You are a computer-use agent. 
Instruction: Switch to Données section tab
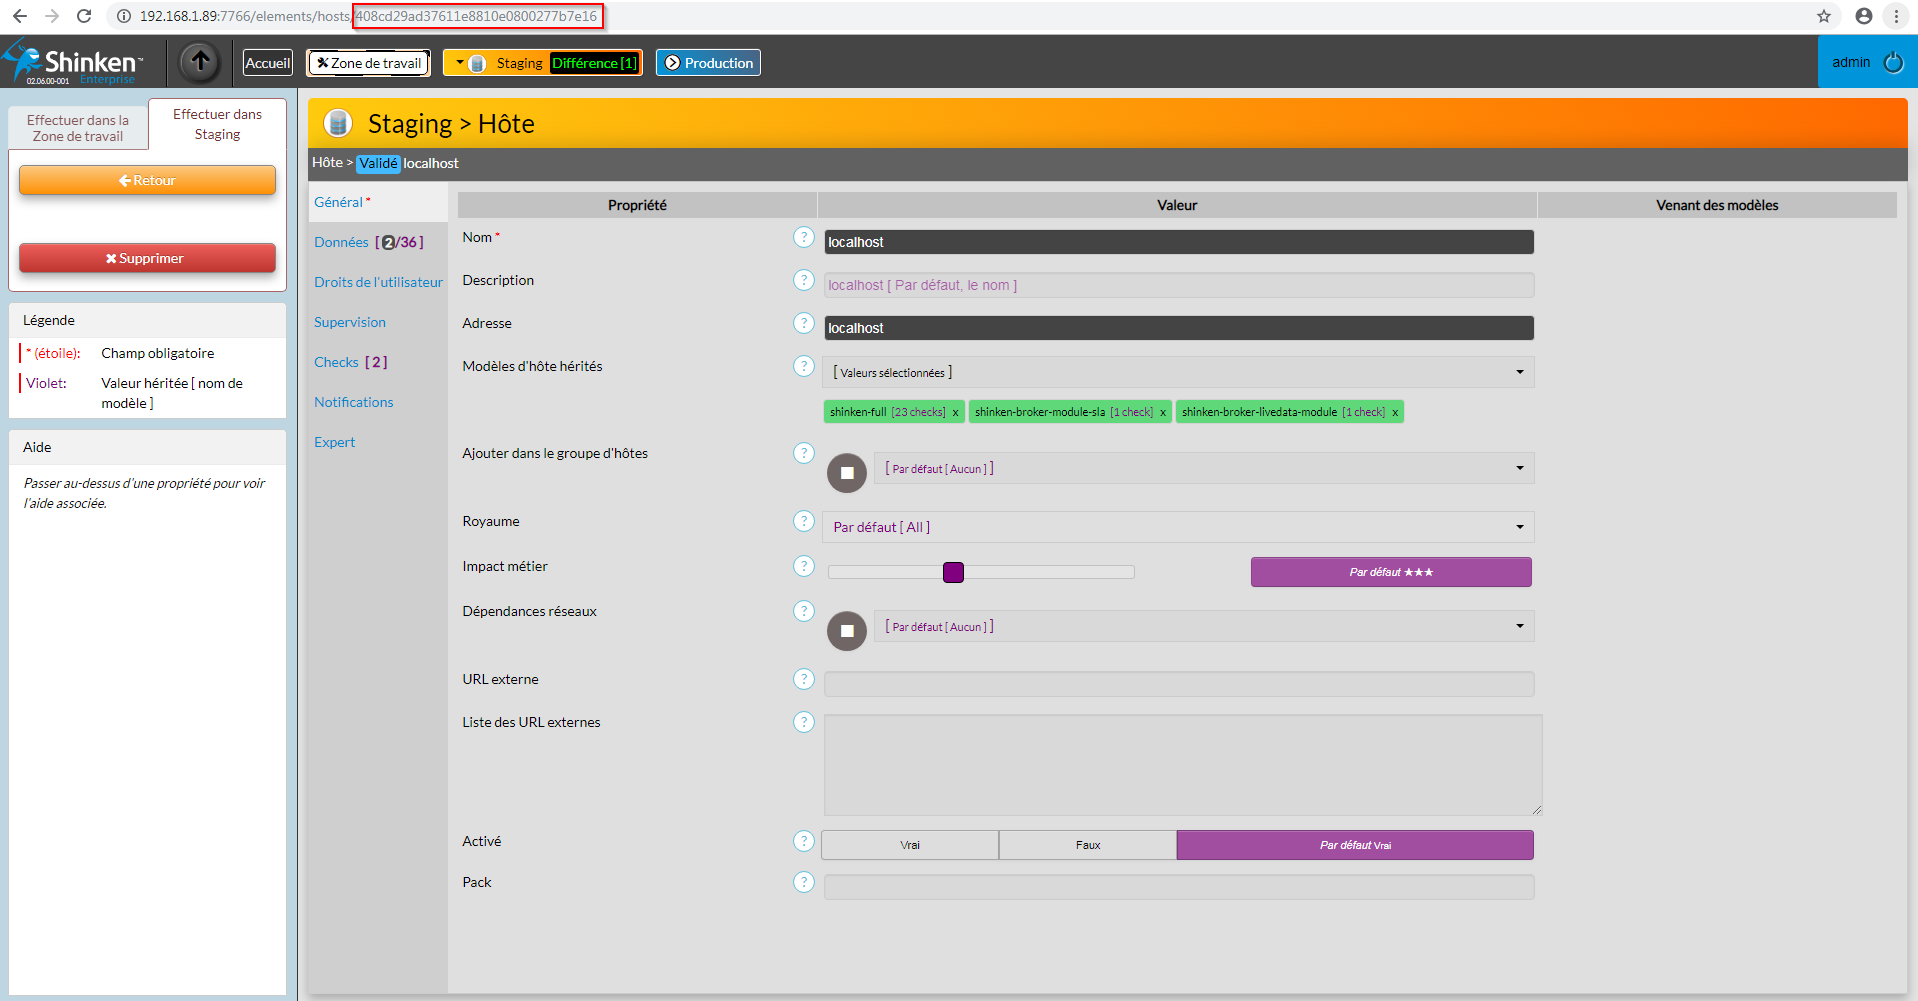[x=341, y=242]
